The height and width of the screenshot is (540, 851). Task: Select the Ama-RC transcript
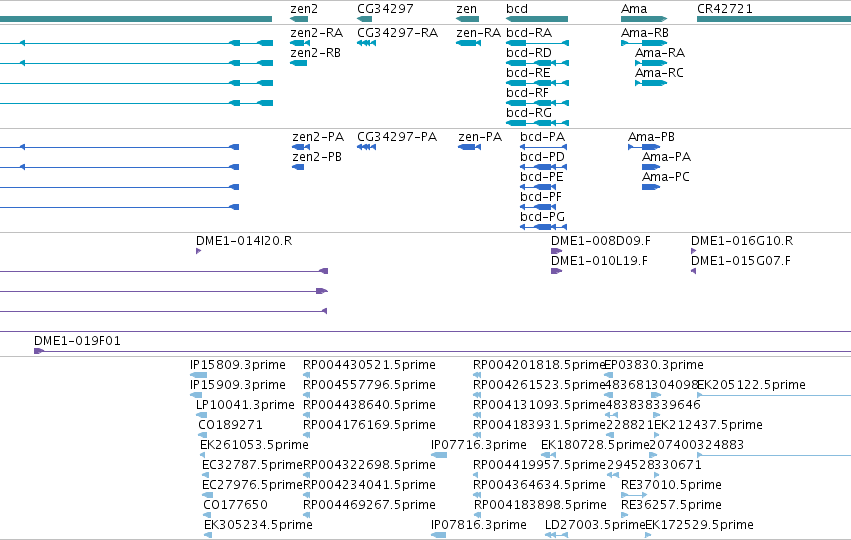pyautogui.click(x=659, y=73)
